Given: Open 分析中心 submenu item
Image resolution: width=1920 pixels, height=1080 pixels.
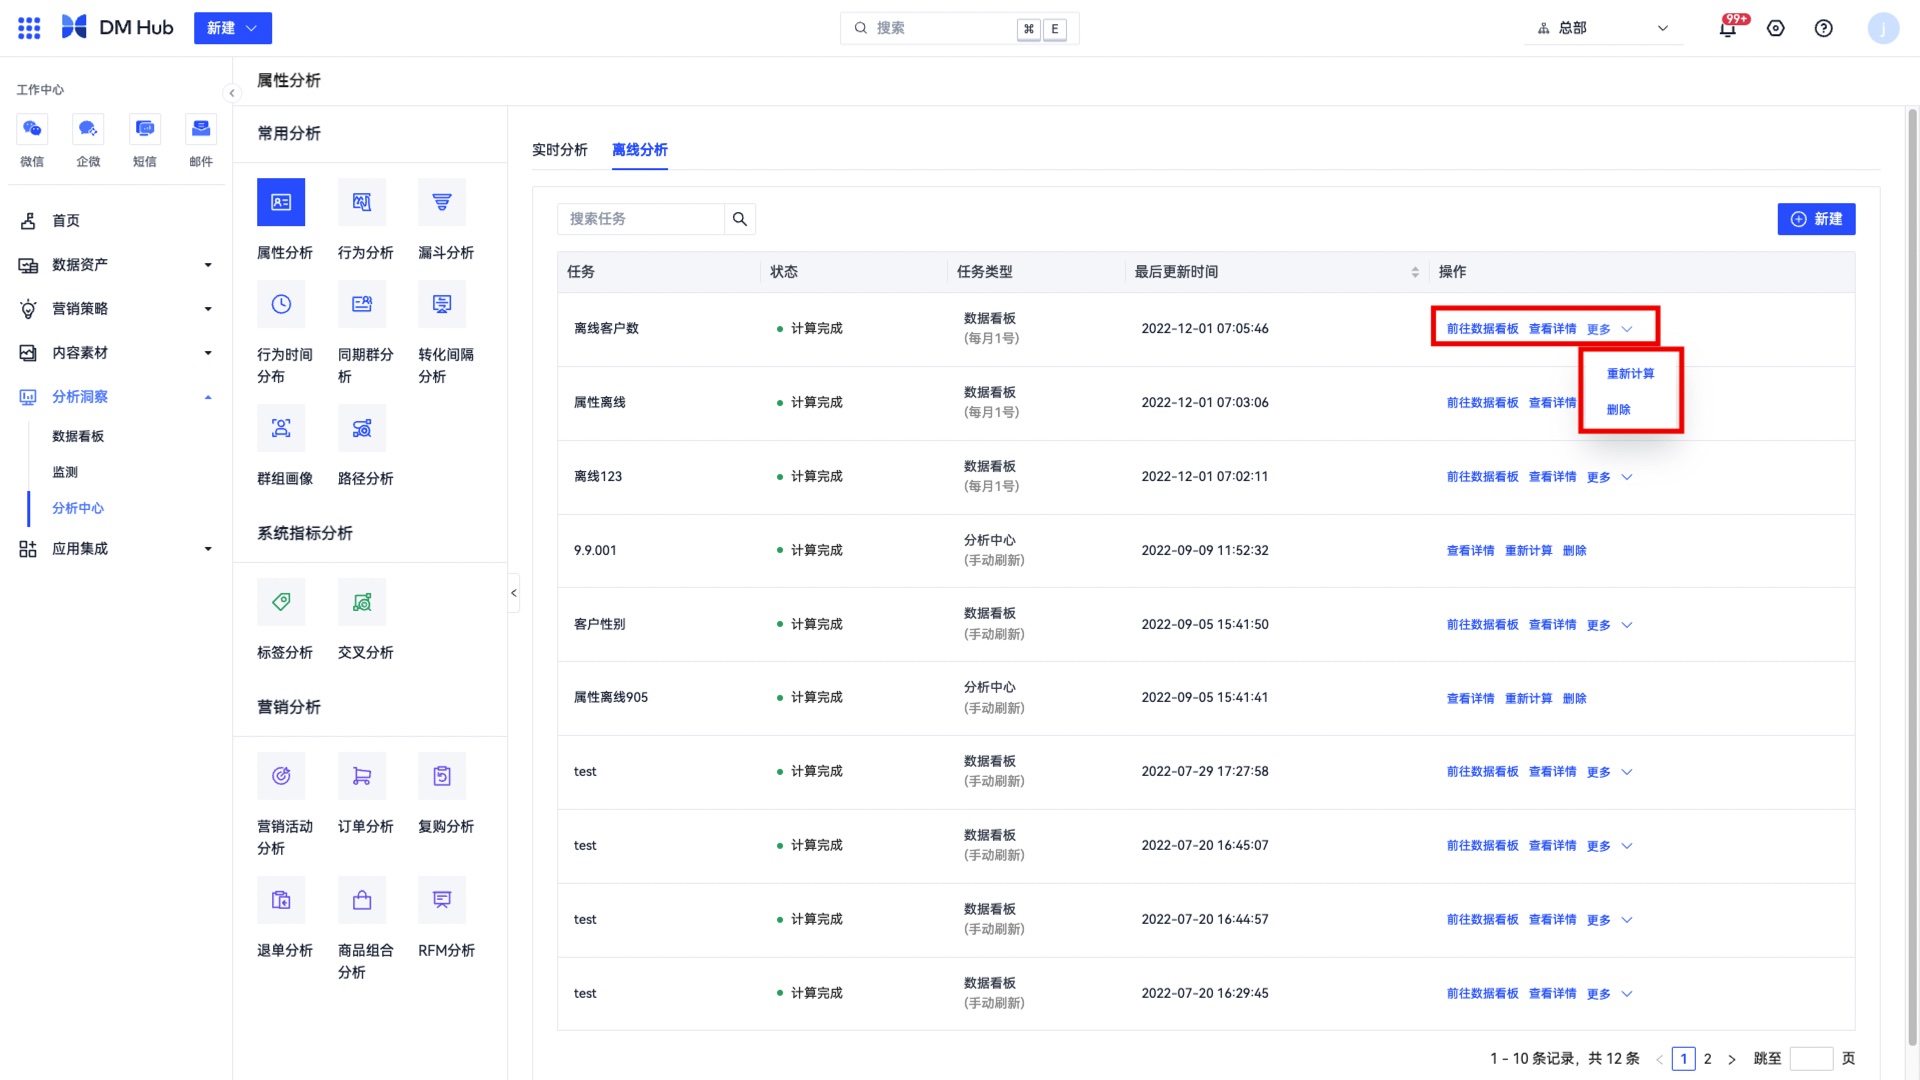Looking at the screenshot, I should pyautogui.click(x=78, y=509).
